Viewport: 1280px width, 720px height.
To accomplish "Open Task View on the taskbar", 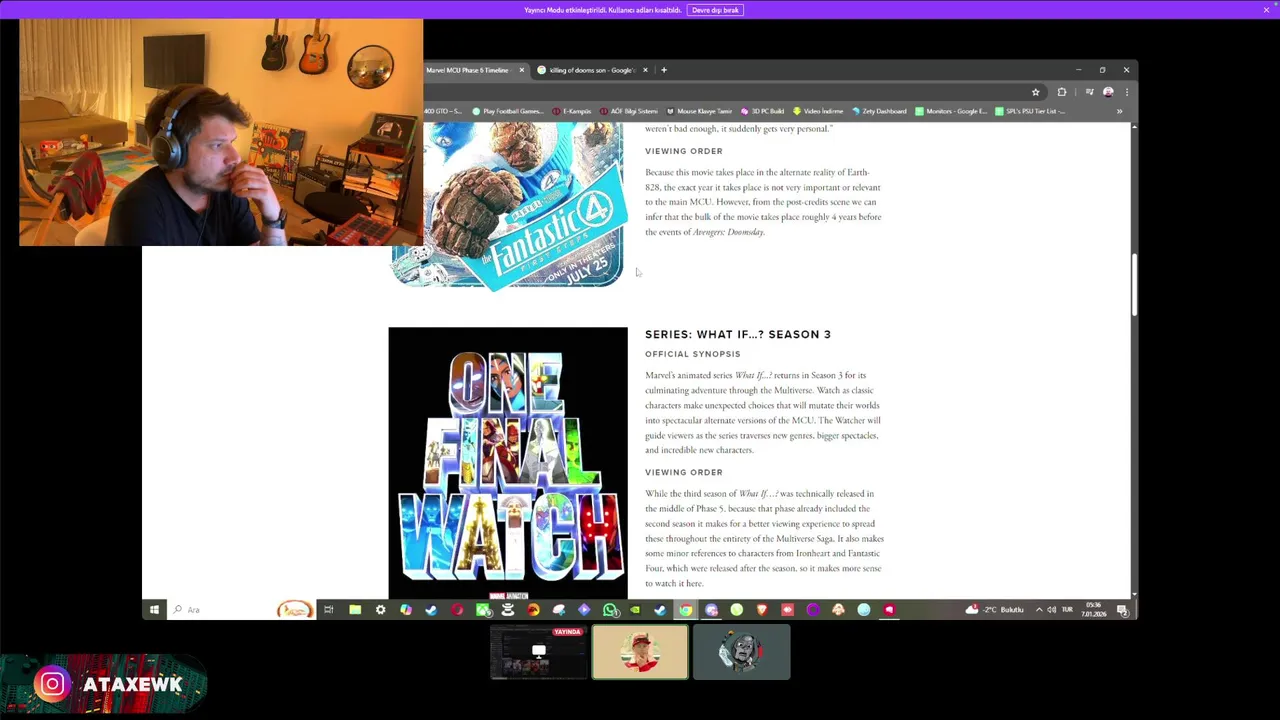I will coord(329,609).
